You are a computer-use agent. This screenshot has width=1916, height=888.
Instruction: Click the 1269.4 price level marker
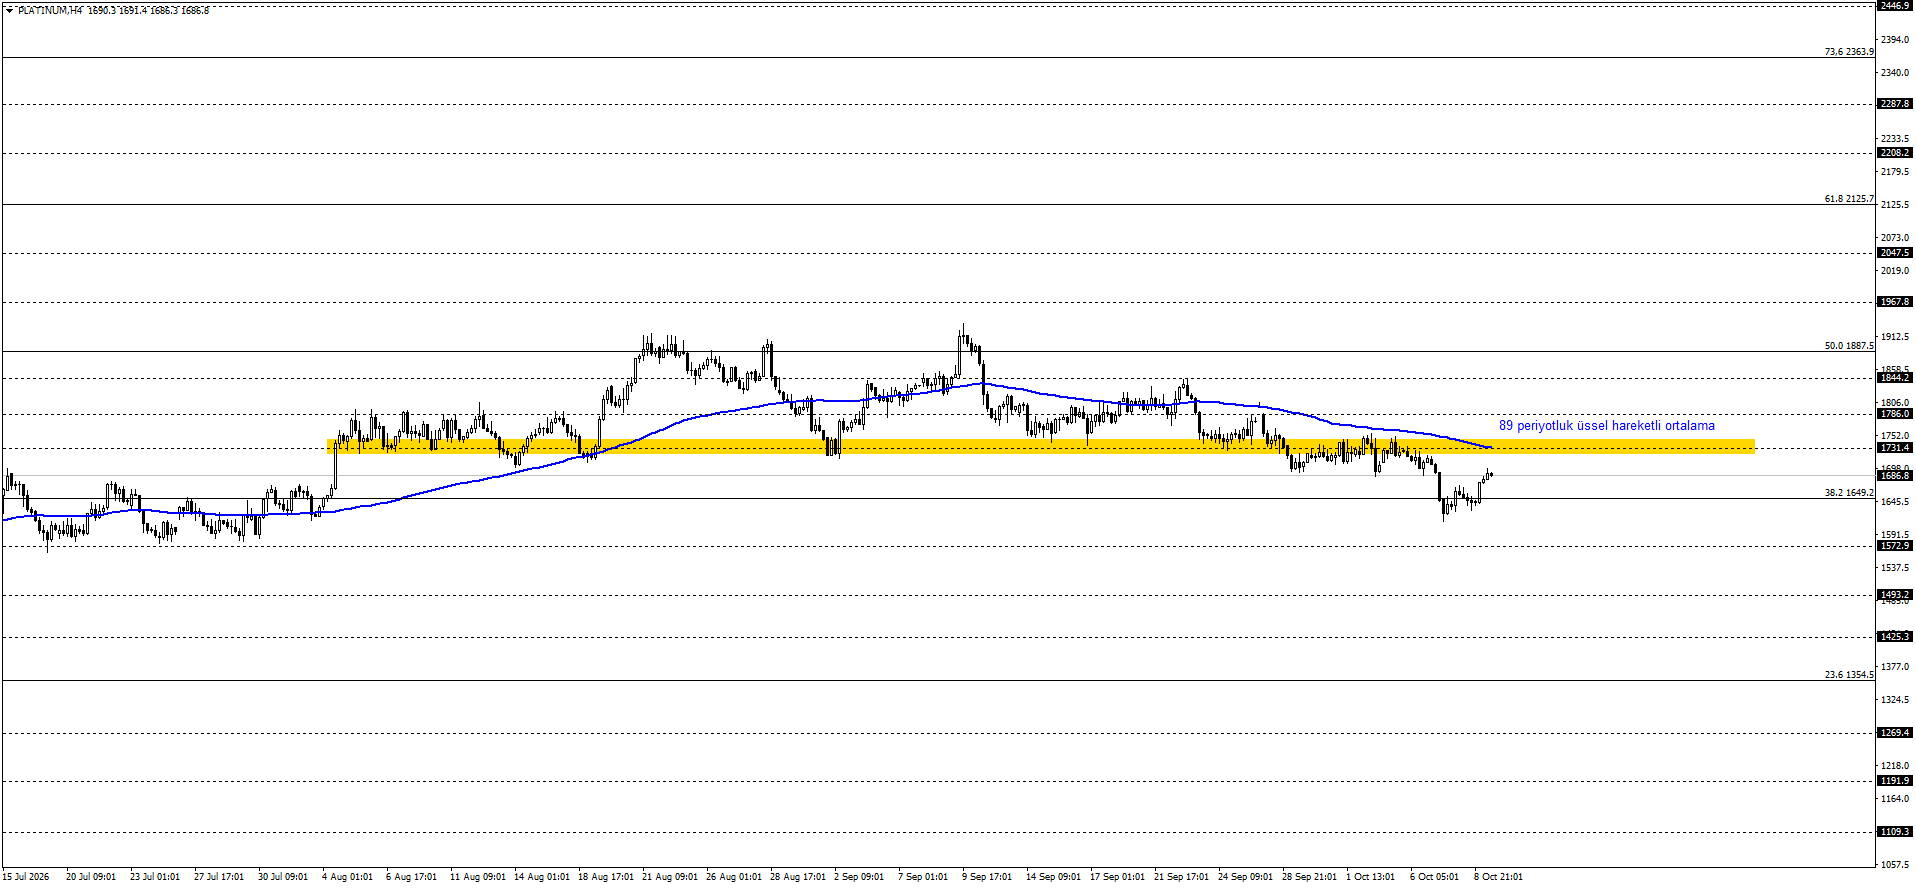1895,733
